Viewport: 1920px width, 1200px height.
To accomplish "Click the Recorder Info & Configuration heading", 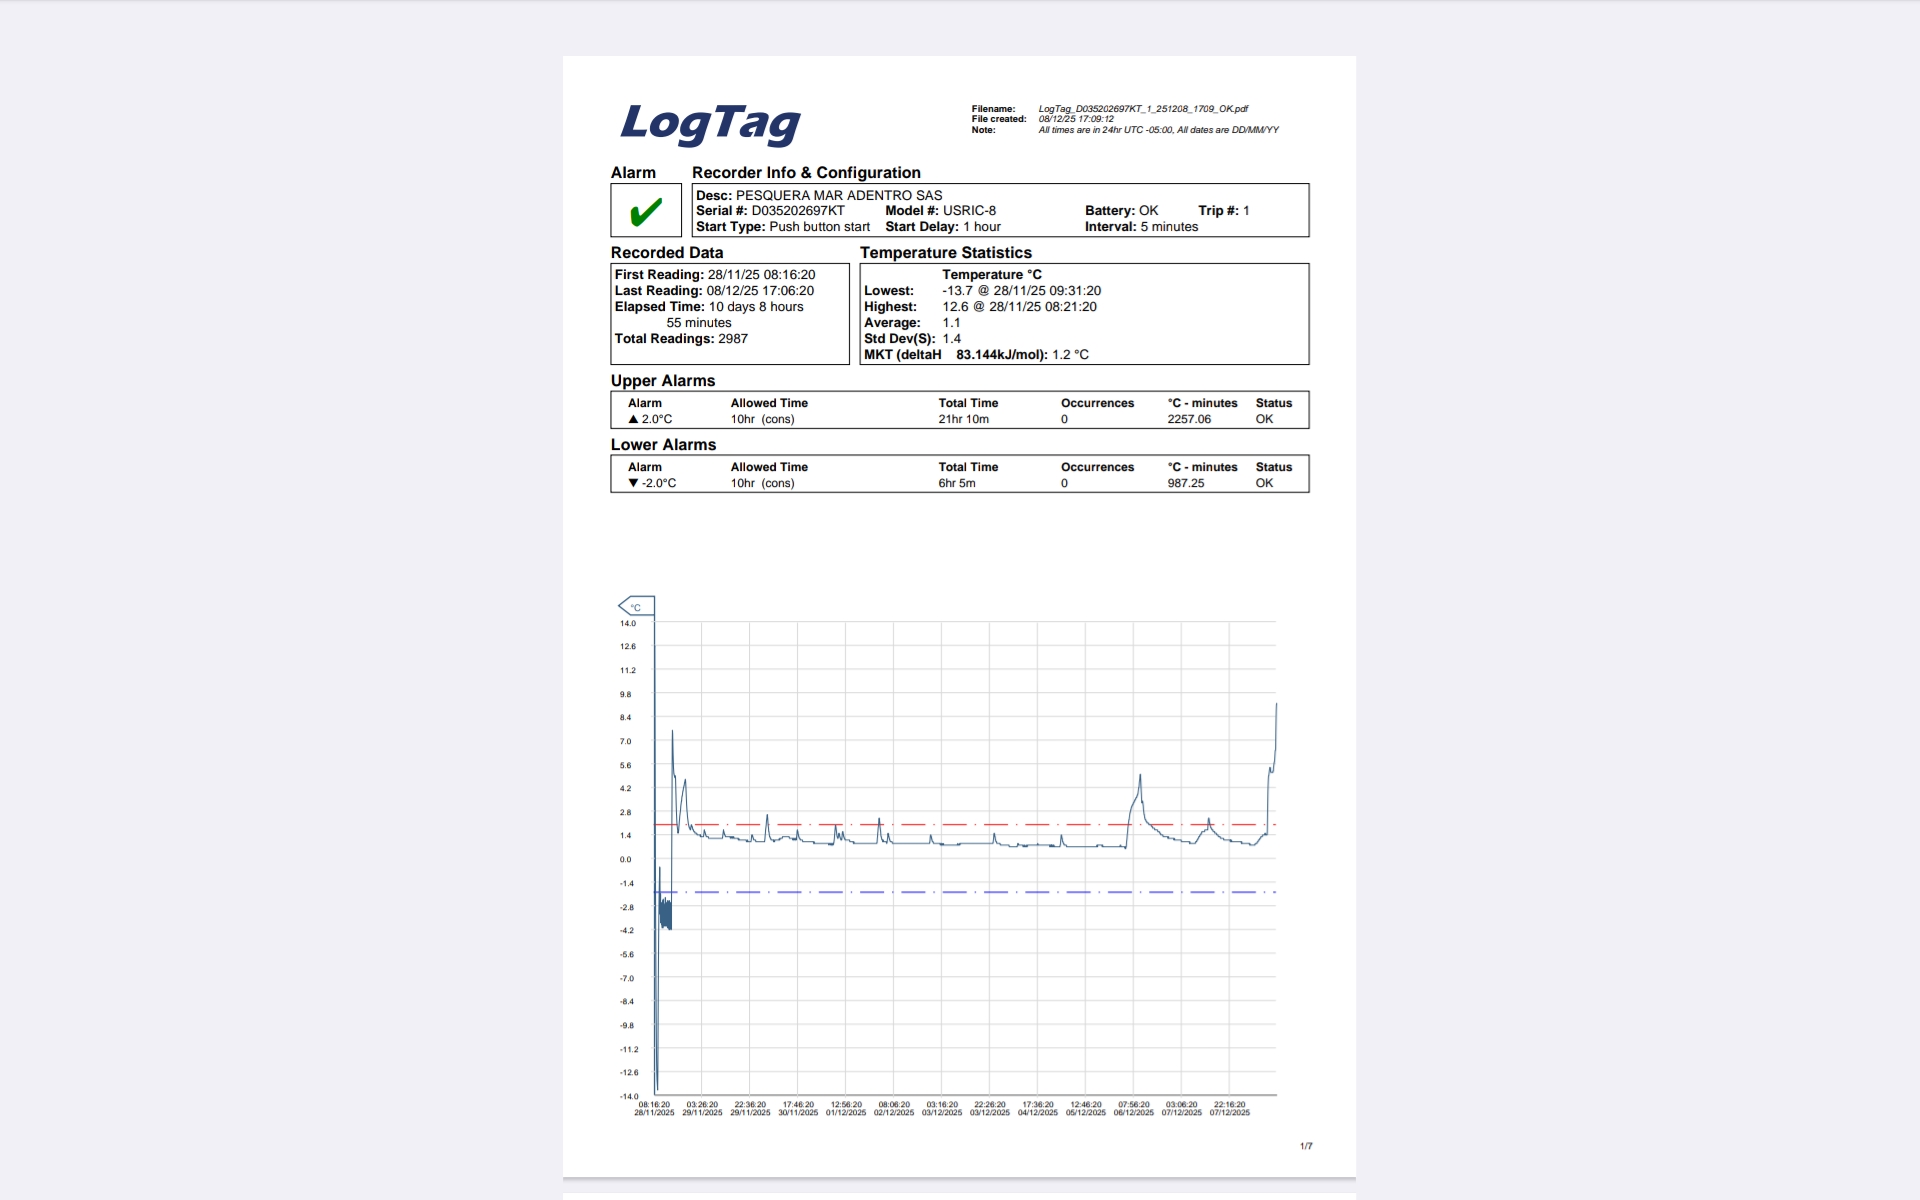I will tap(806, 173).
